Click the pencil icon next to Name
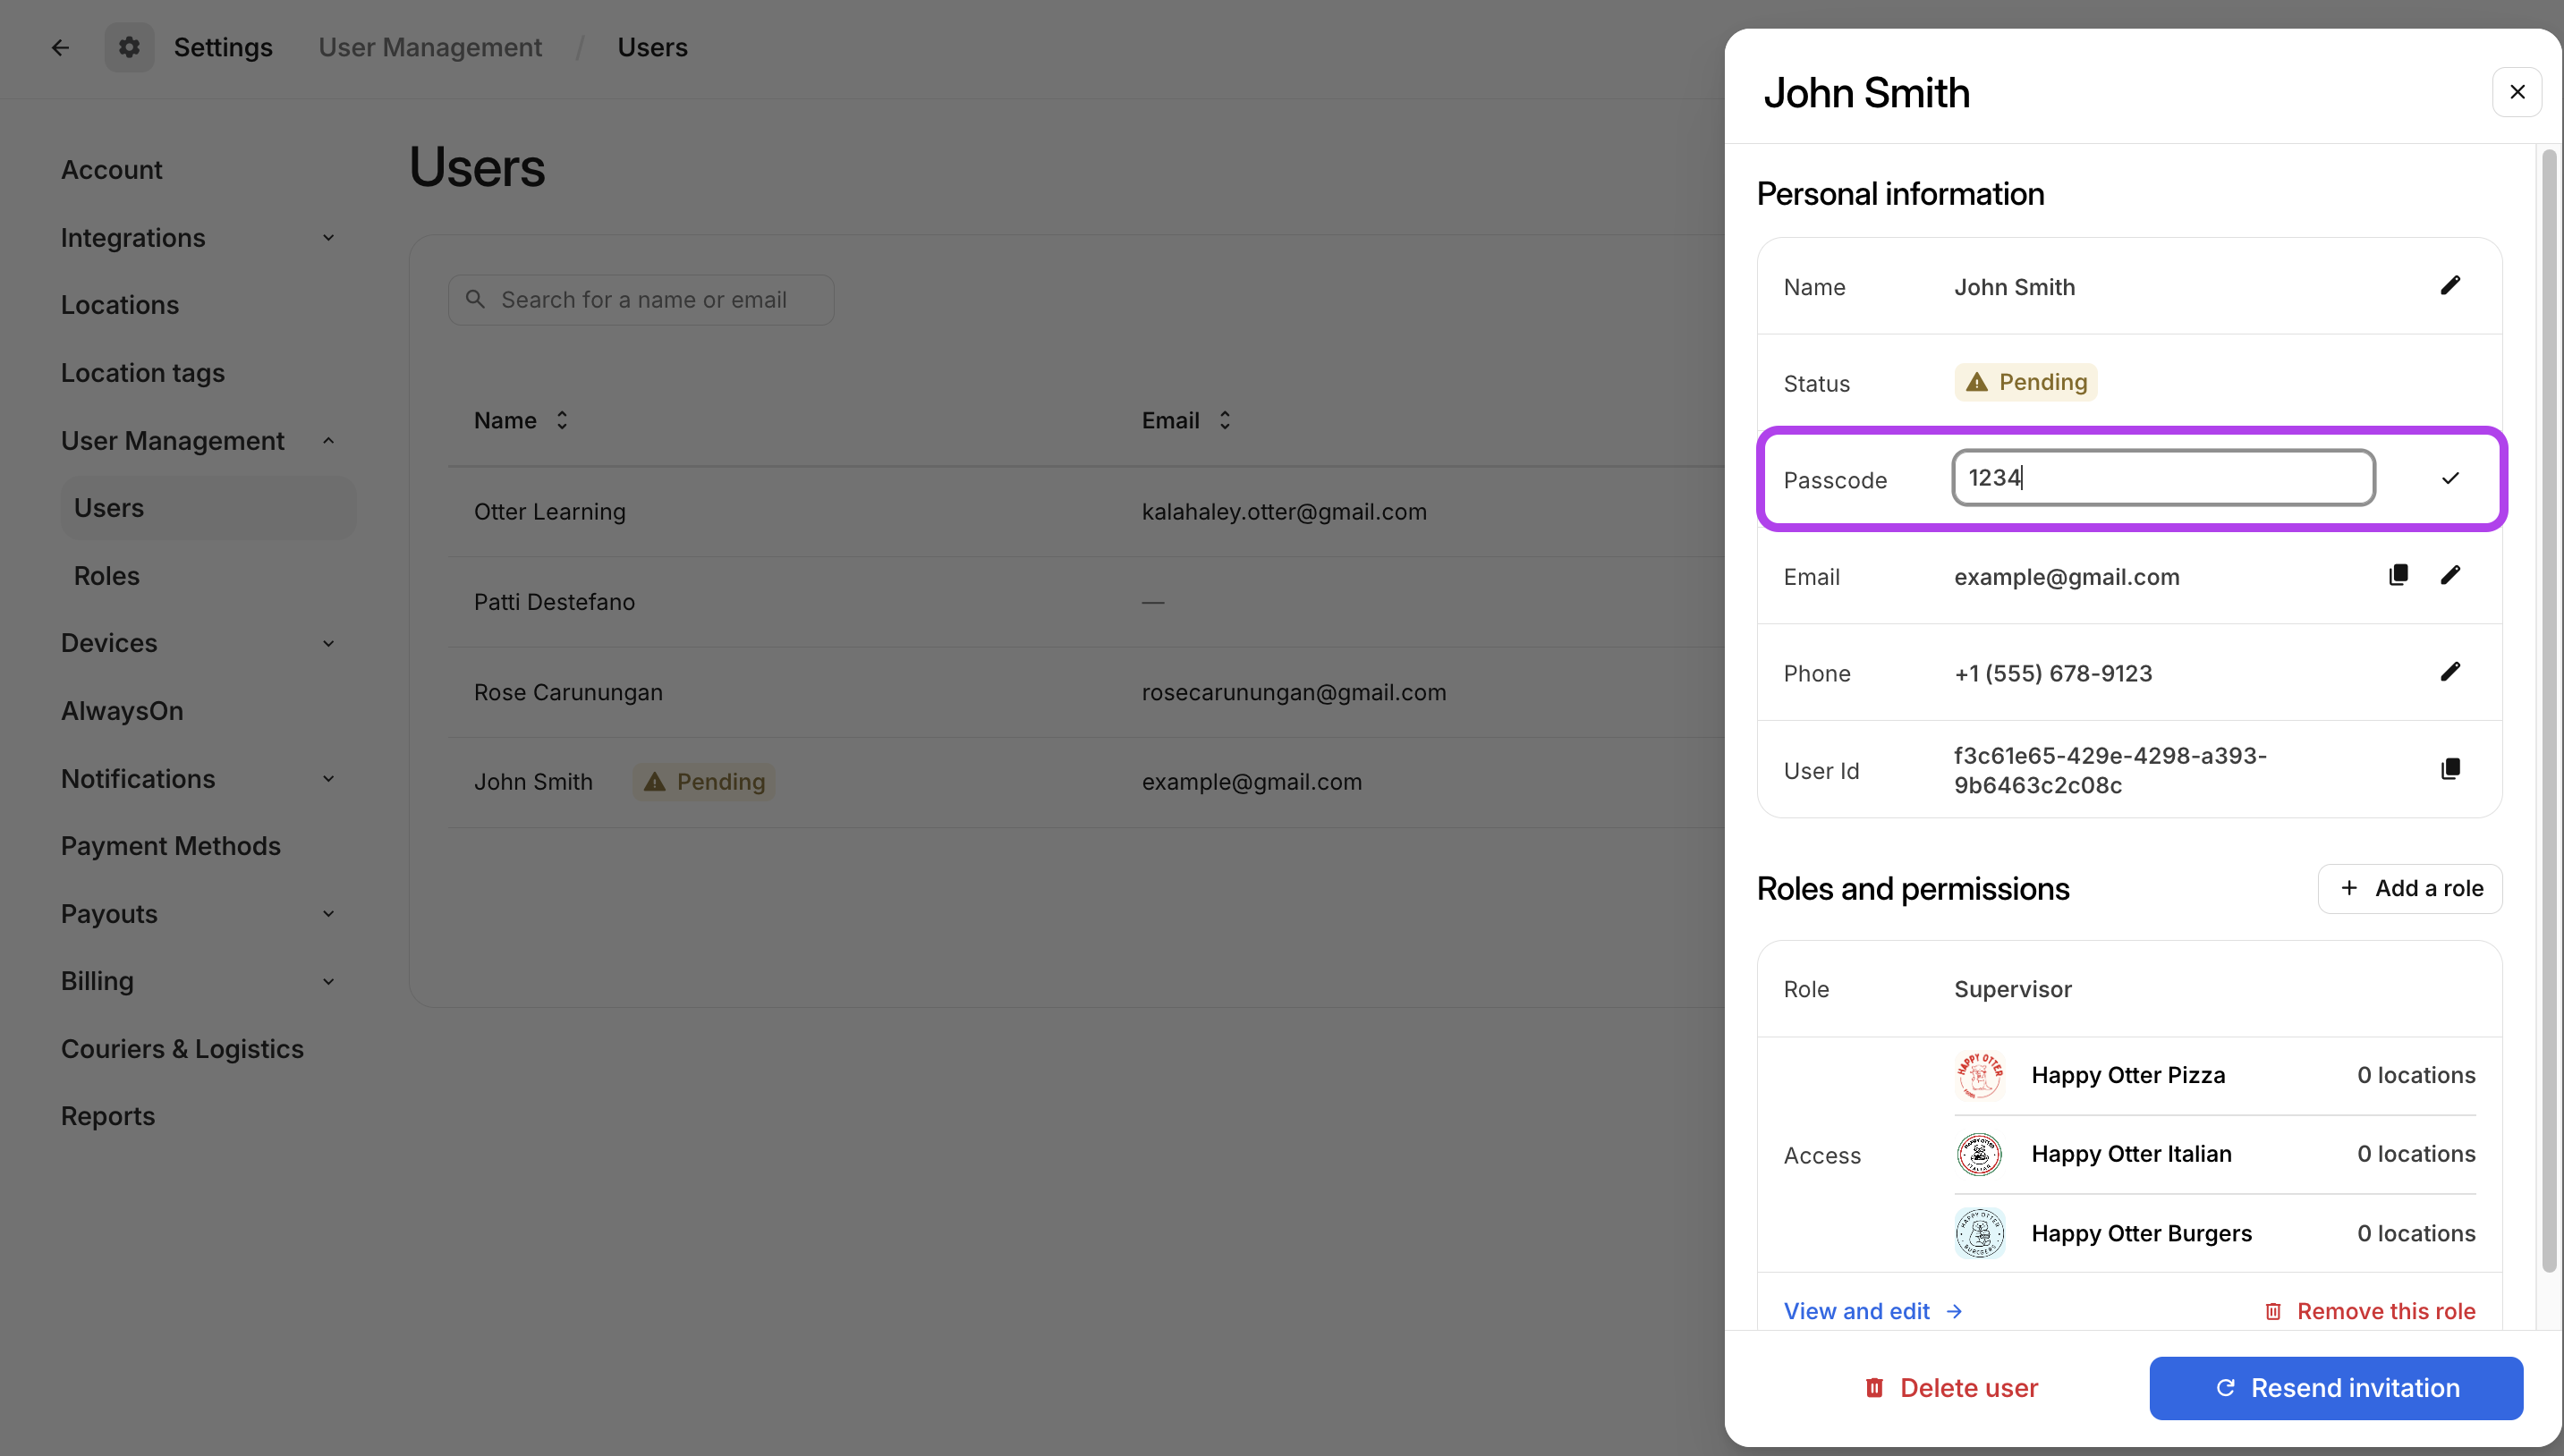This screenshot has width=2564, height=1456. pos(2449,286)
